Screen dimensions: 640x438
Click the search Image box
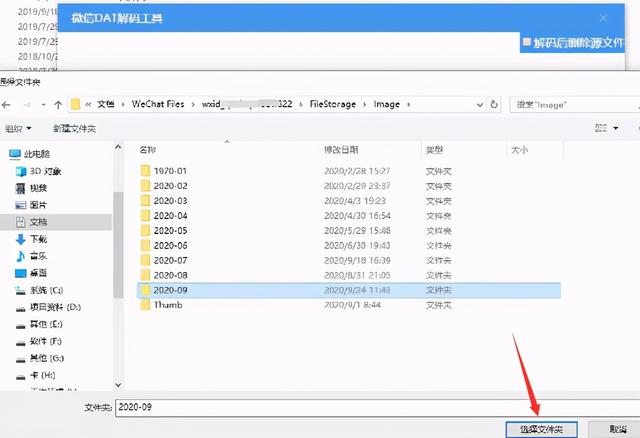click(575, 105)
